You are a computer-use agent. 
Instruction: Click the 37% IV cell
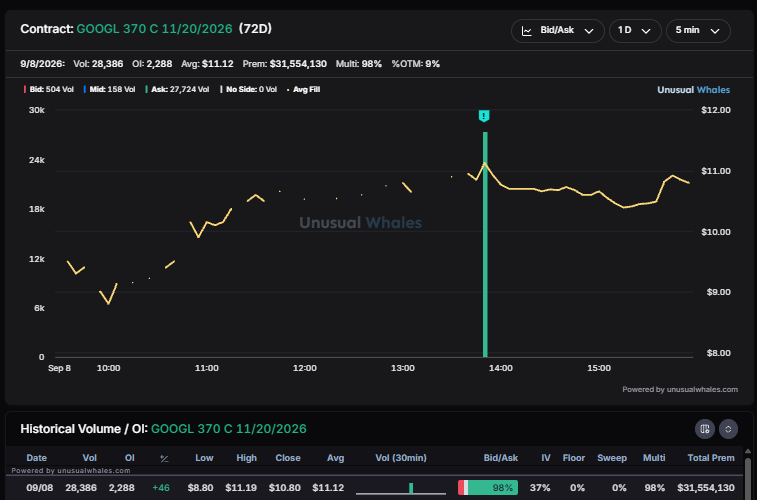pyautogui.click(x=540, y=487)
